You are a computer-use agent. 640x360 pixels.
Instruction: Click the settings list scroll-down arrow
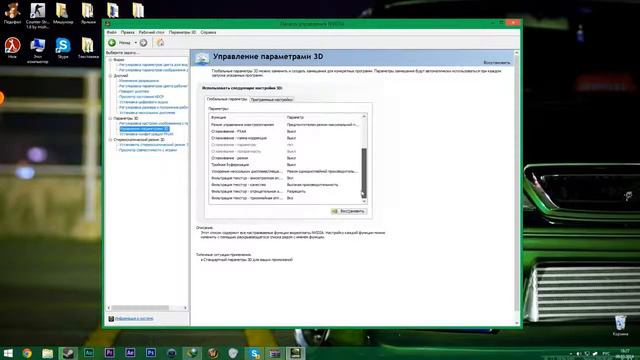(364, 201)
